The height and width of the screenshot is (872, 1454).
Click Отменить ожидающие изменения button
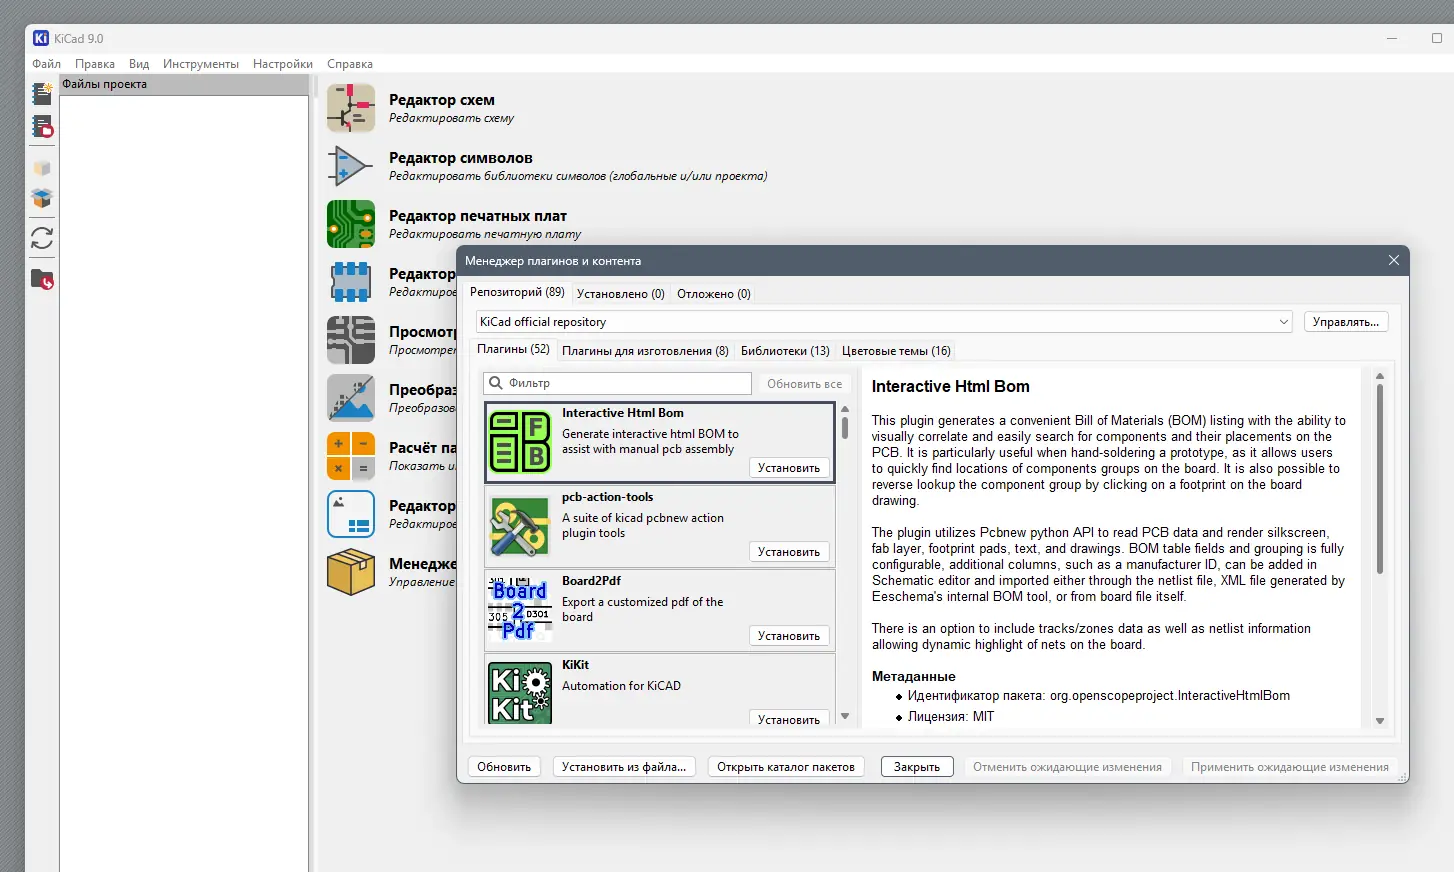click(x=1067, y=767)
